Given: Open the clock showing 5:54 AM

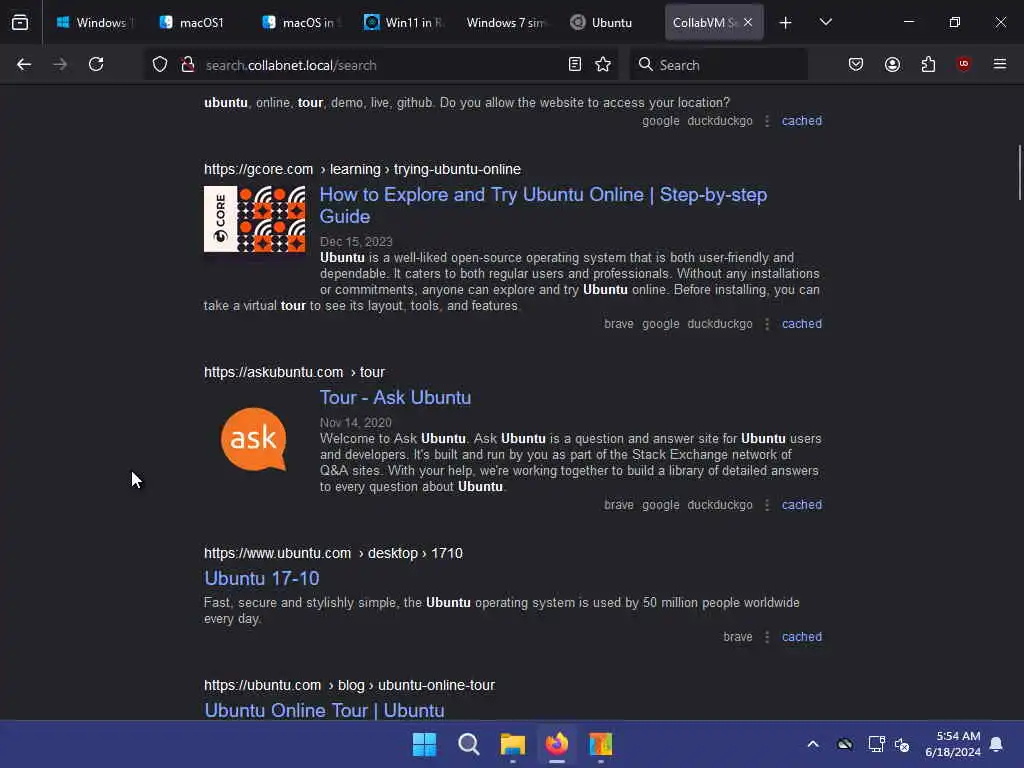Looking at the screenshot, I should [953, 744].
